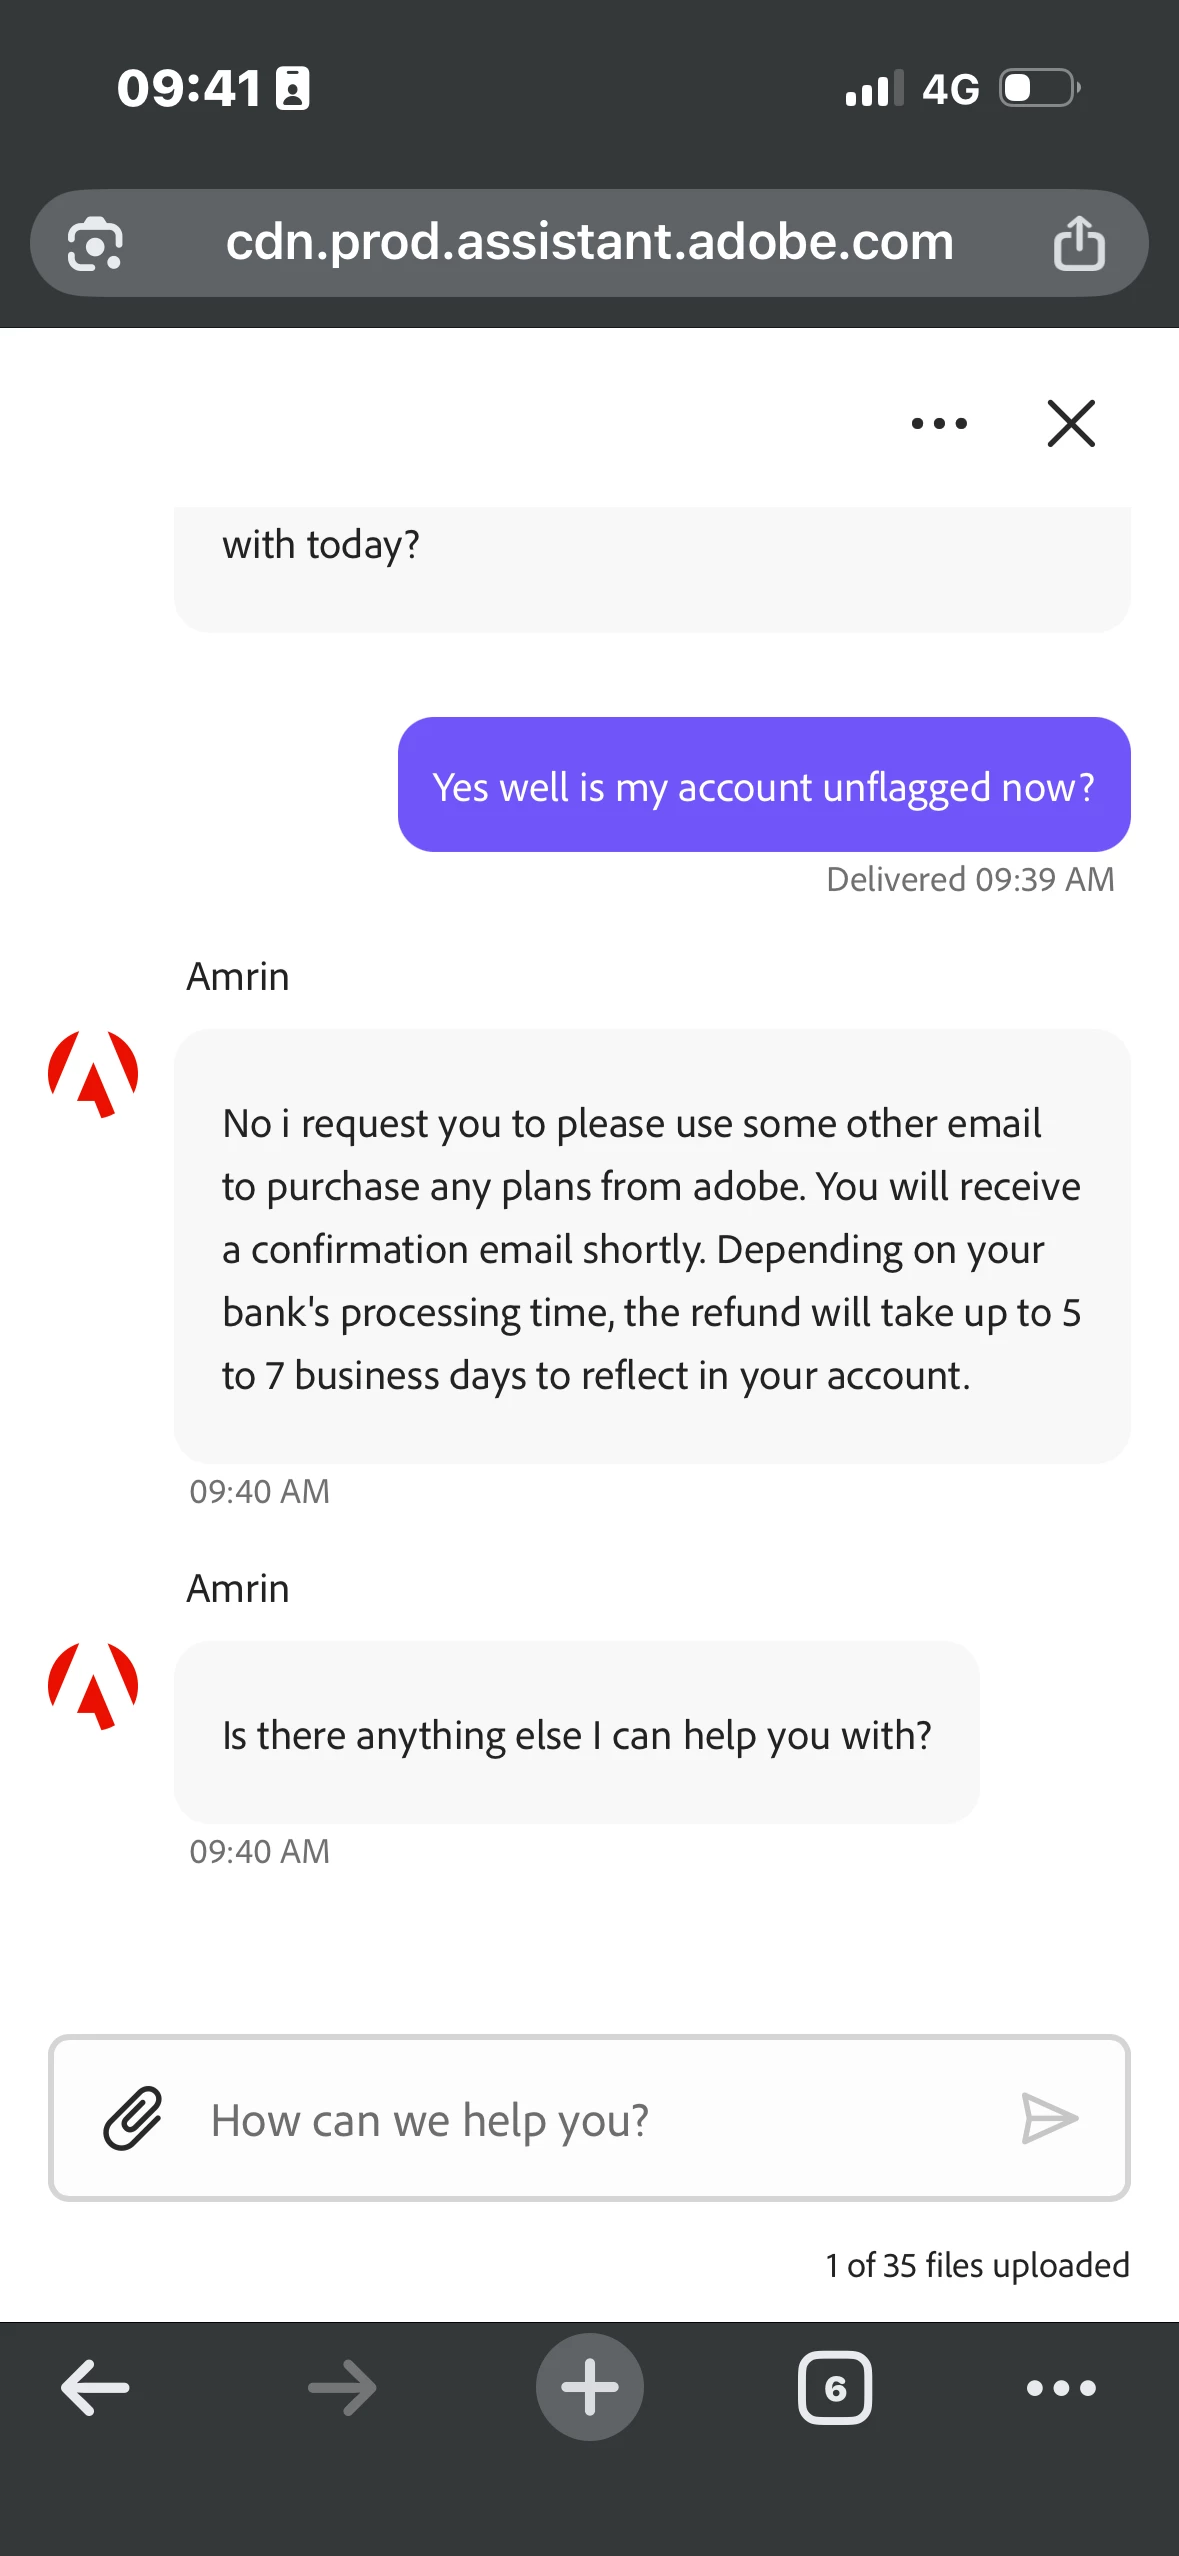Close the Adobe chat window
This screenshot has width=1179, height=2556.
[1071, 423]
